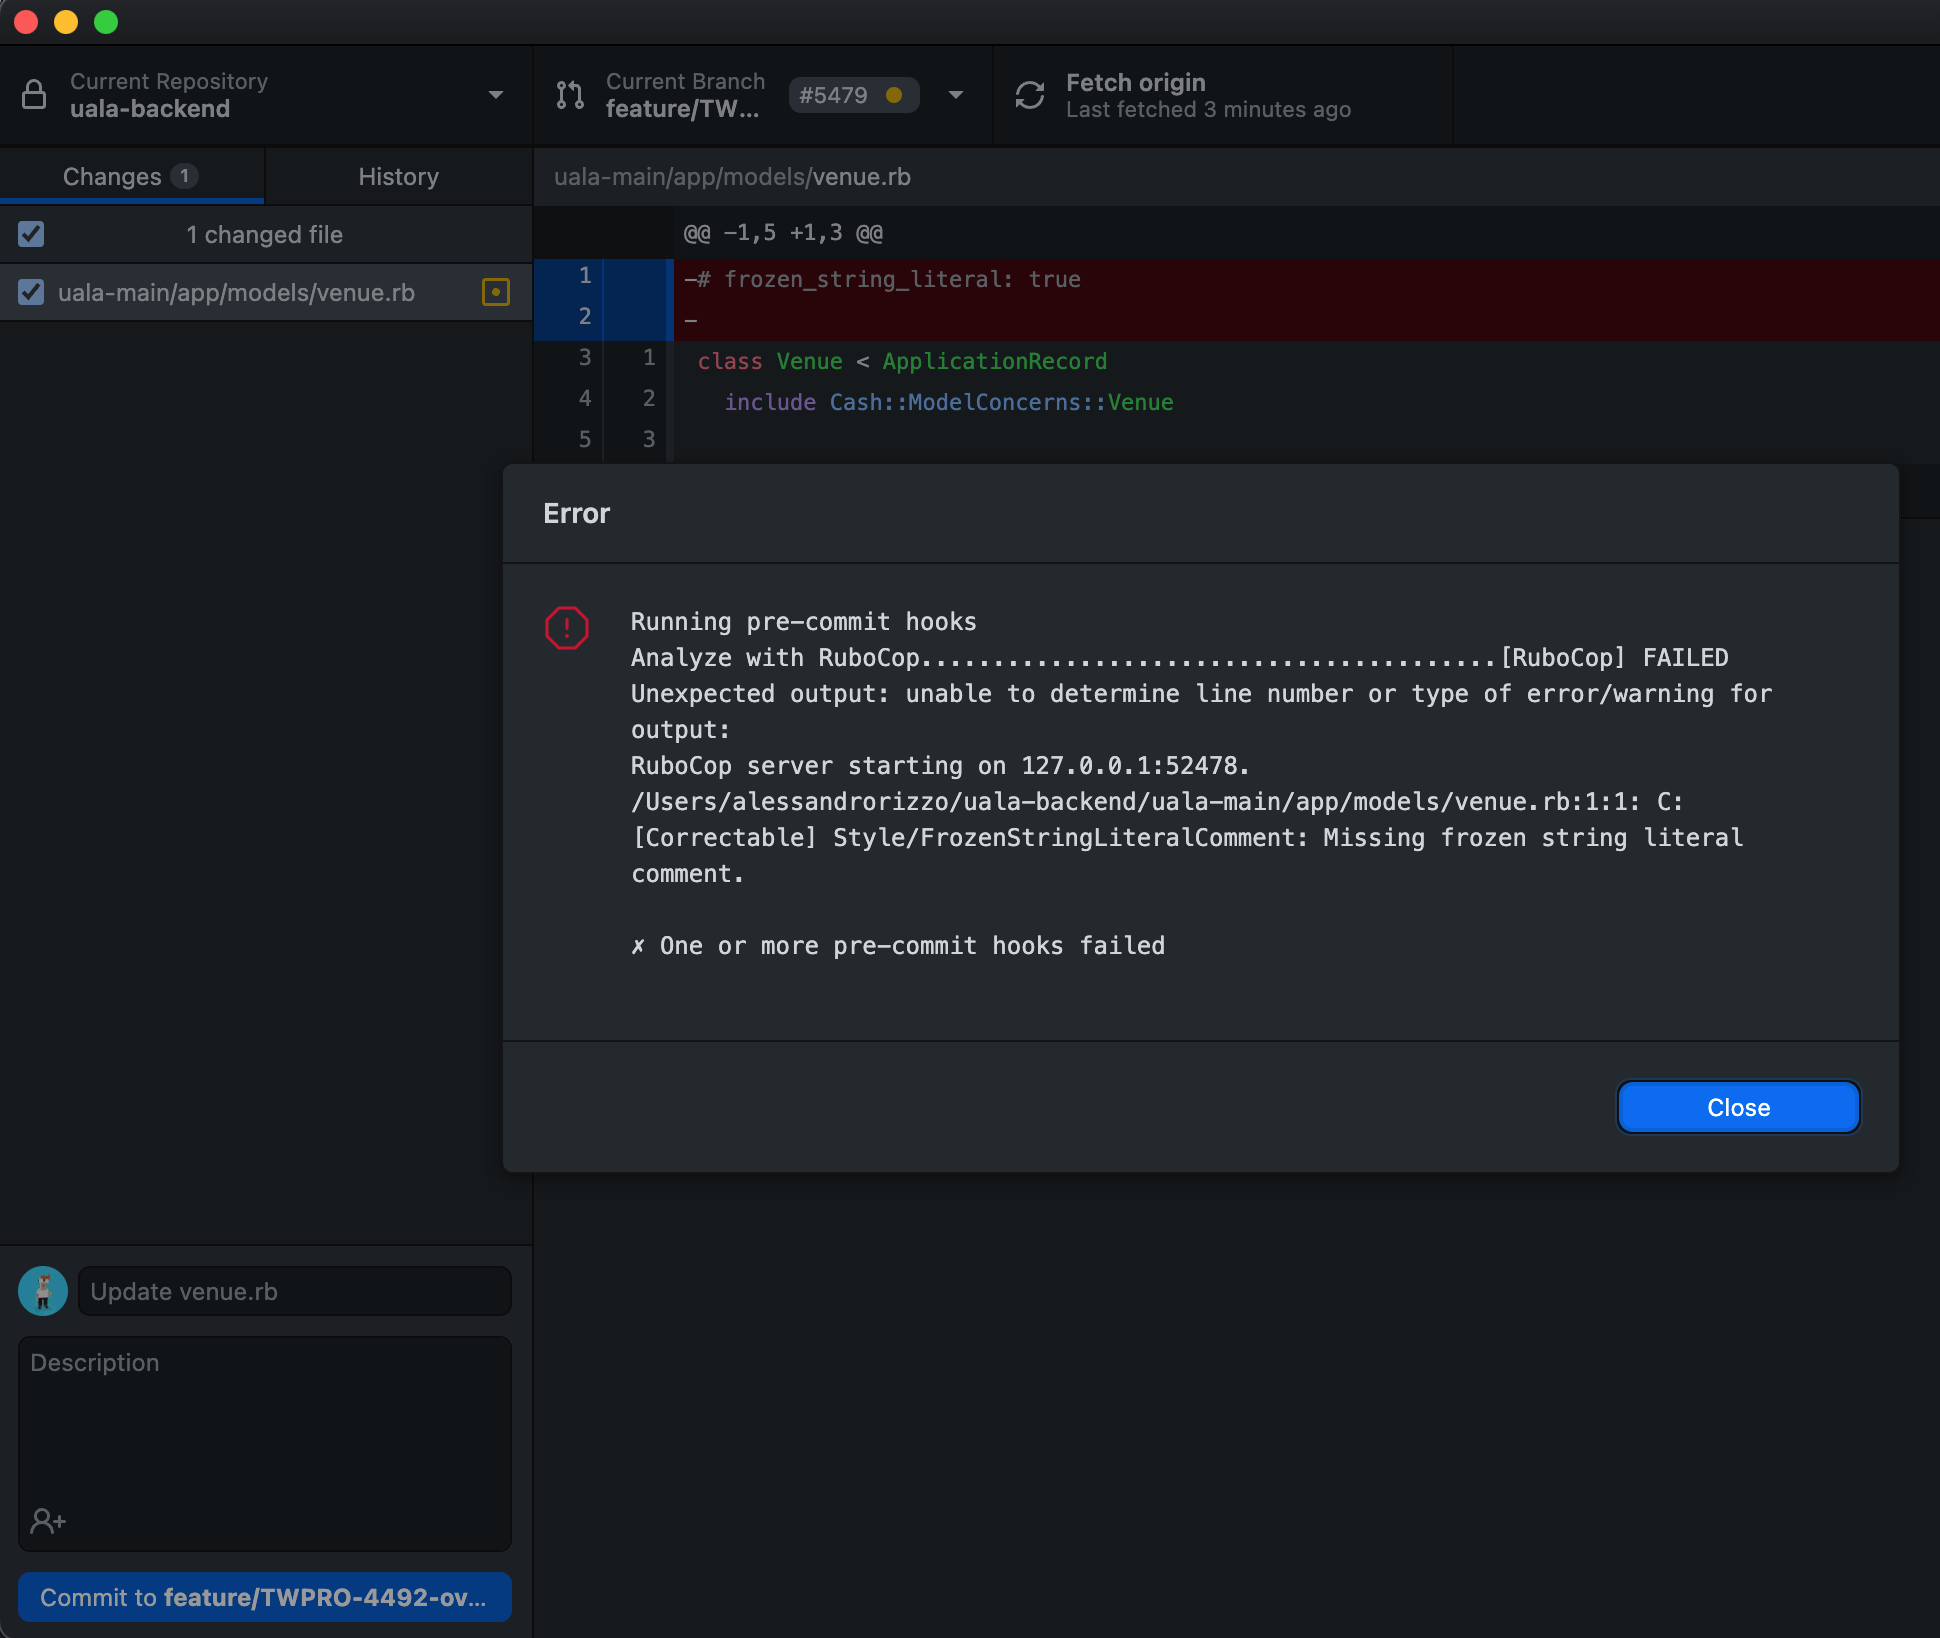Click the green macOS zoom window button
The image size is (1940, 1638).
106,22
